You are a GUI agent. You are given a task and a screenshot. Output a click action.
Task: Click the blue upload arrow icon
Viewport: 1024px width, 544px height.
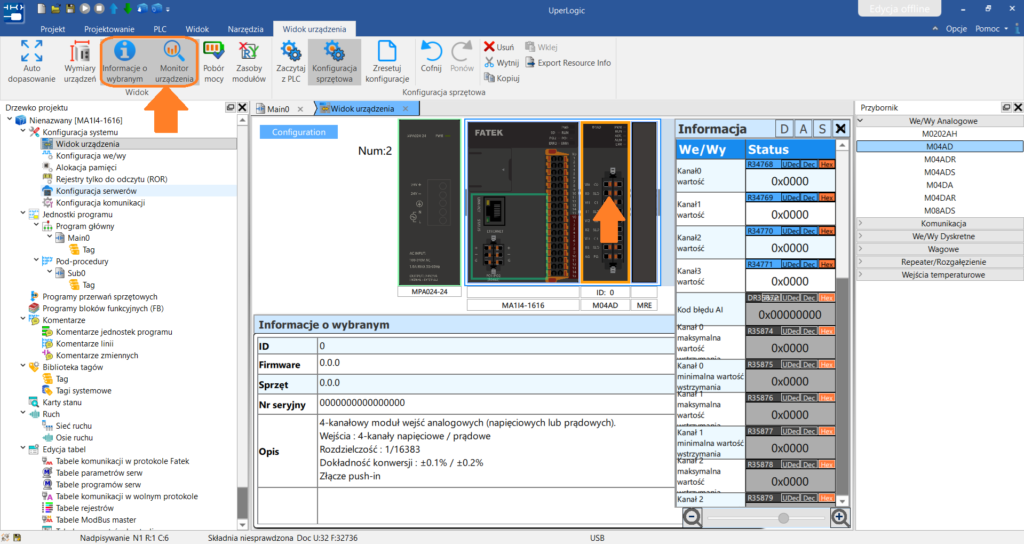coord(114,8)
